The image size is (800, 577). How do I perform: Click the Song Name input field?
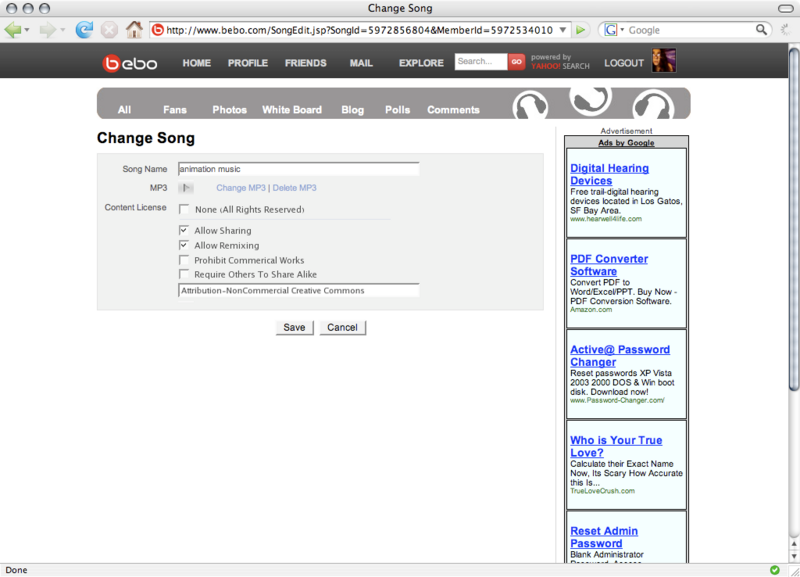(298, 169)
